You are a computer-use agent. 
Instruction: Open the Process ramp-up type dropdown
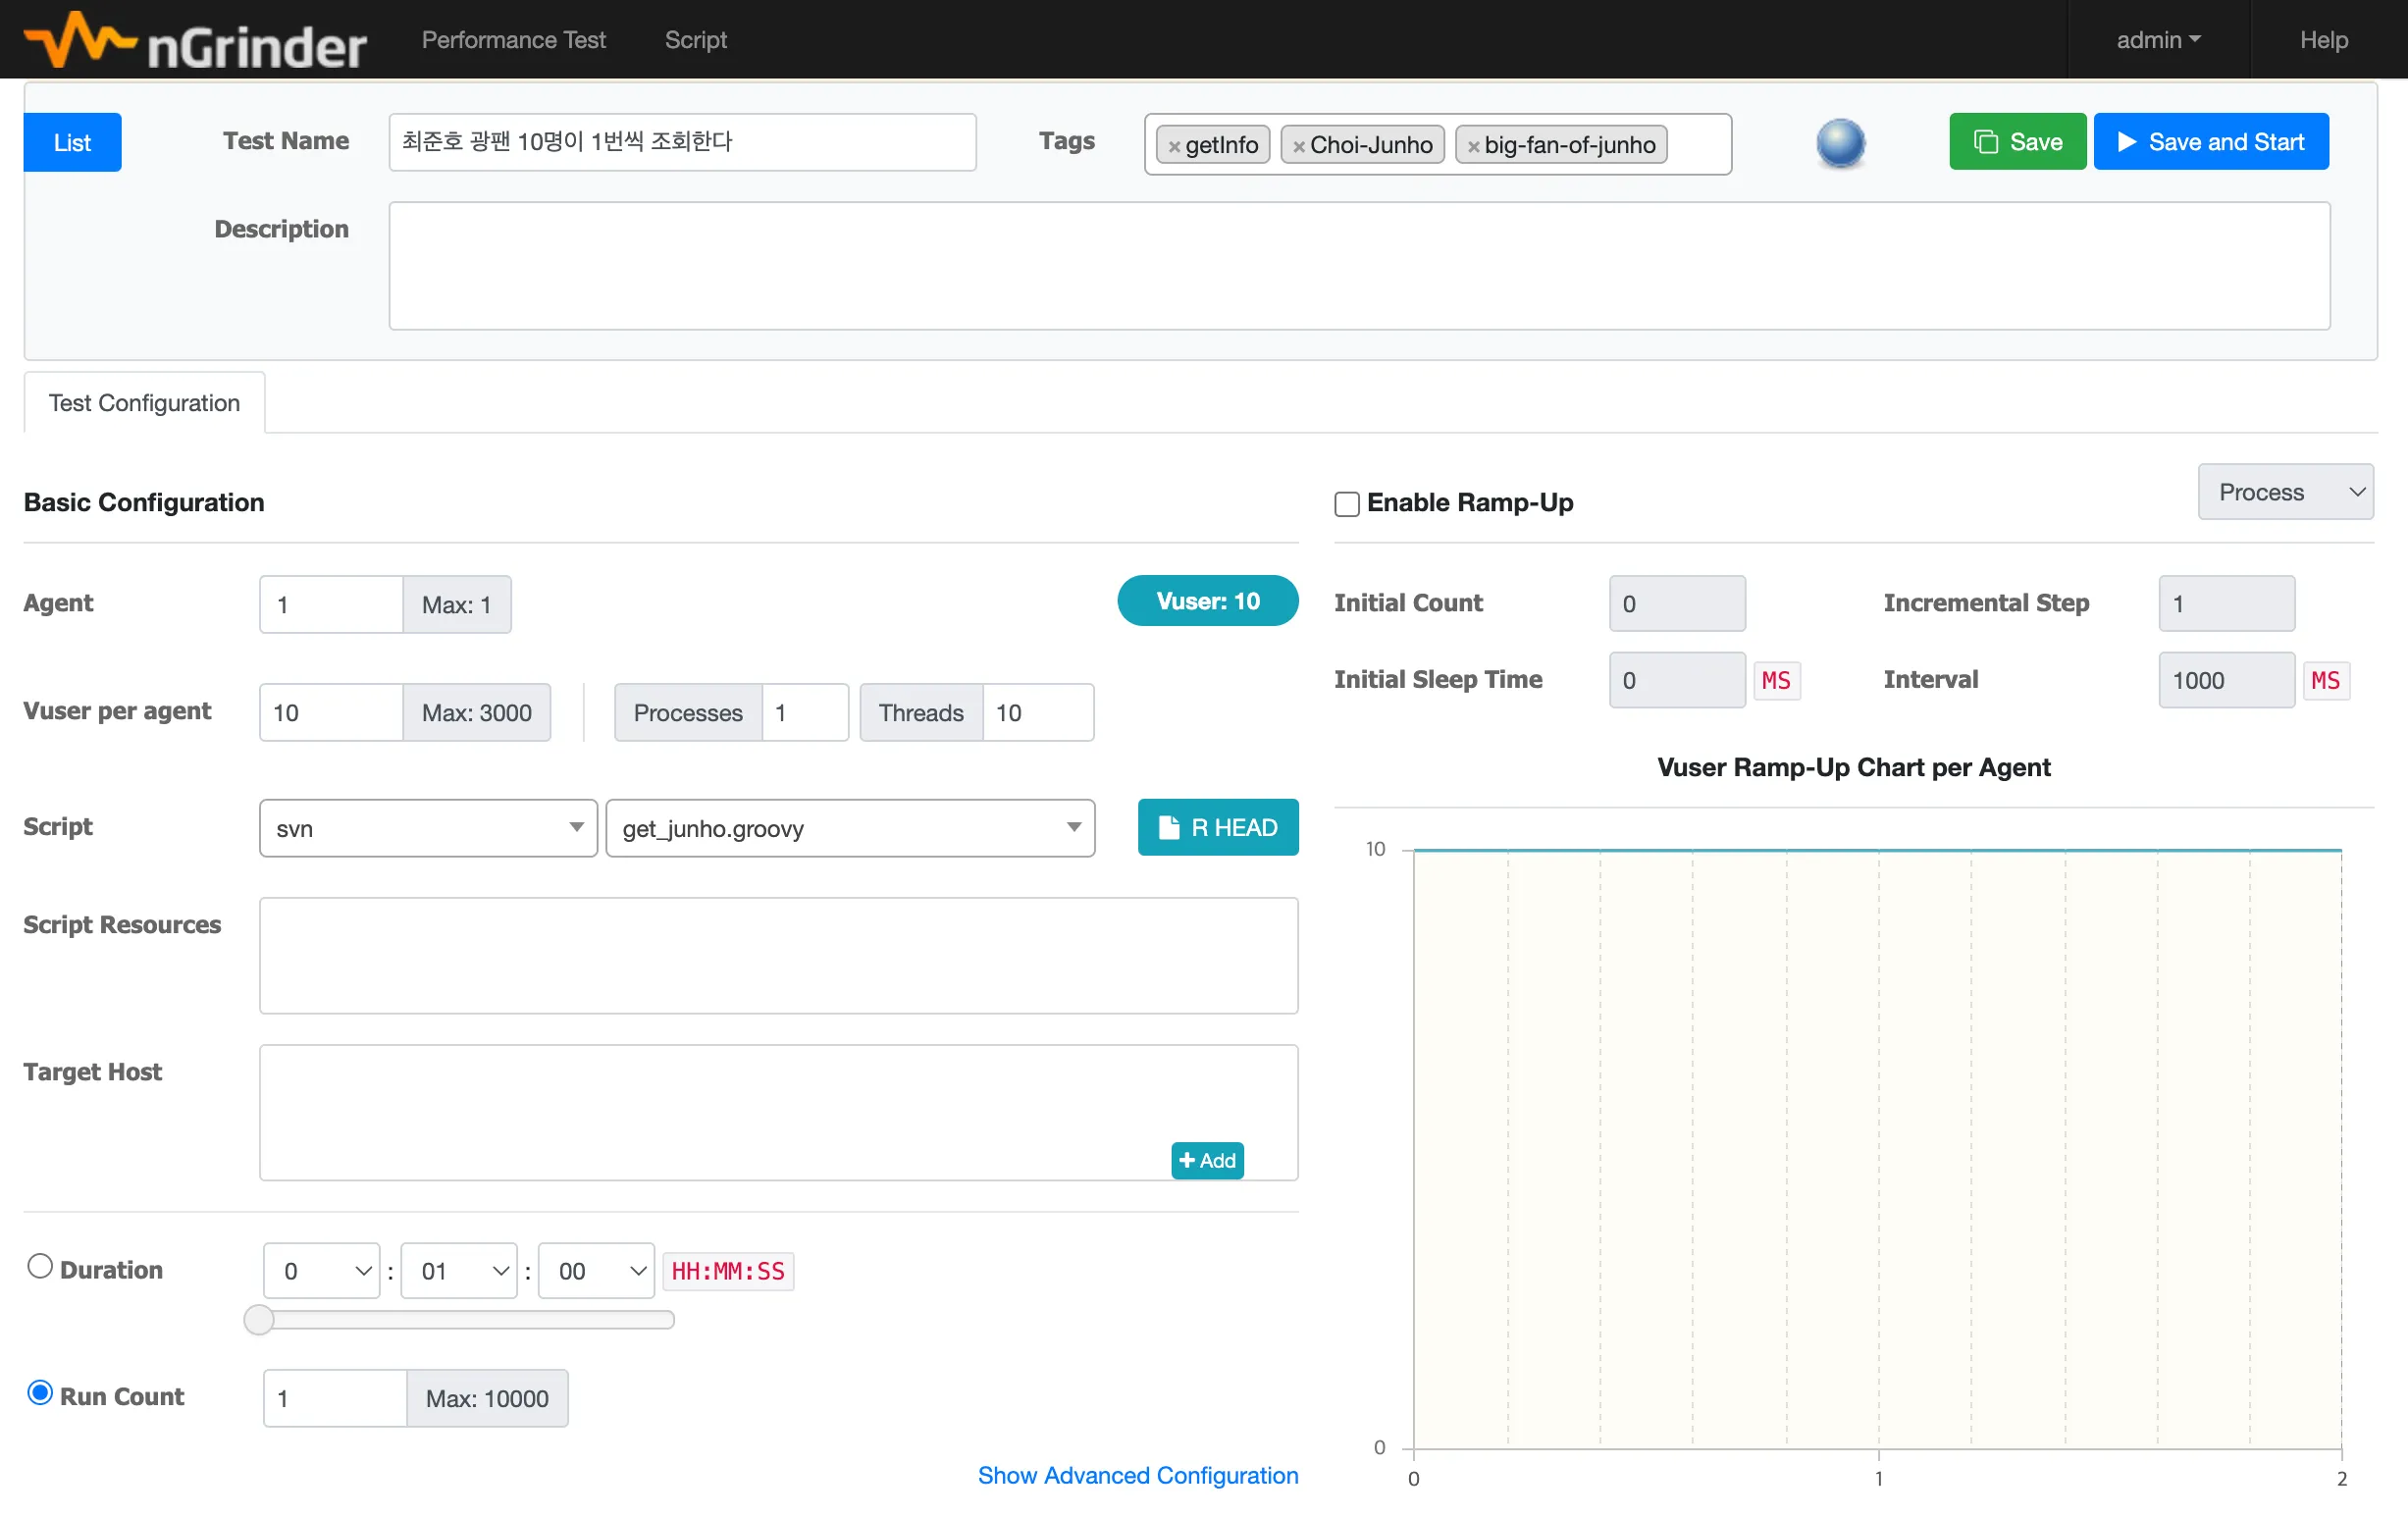pyautogui.click(x=2284, y=492)
